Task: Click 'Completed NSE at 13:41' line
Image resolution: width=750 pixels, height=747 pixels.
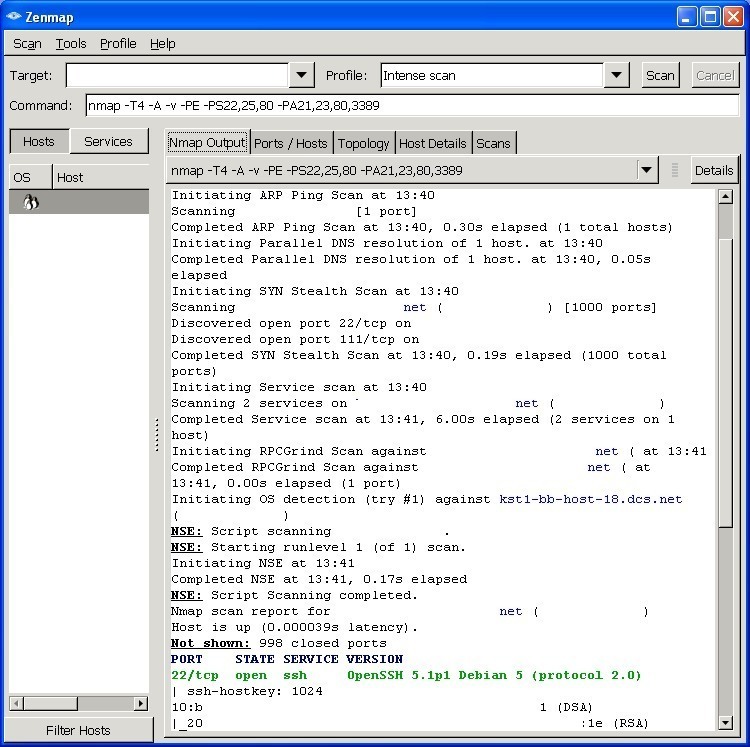Action: [319, 579]
